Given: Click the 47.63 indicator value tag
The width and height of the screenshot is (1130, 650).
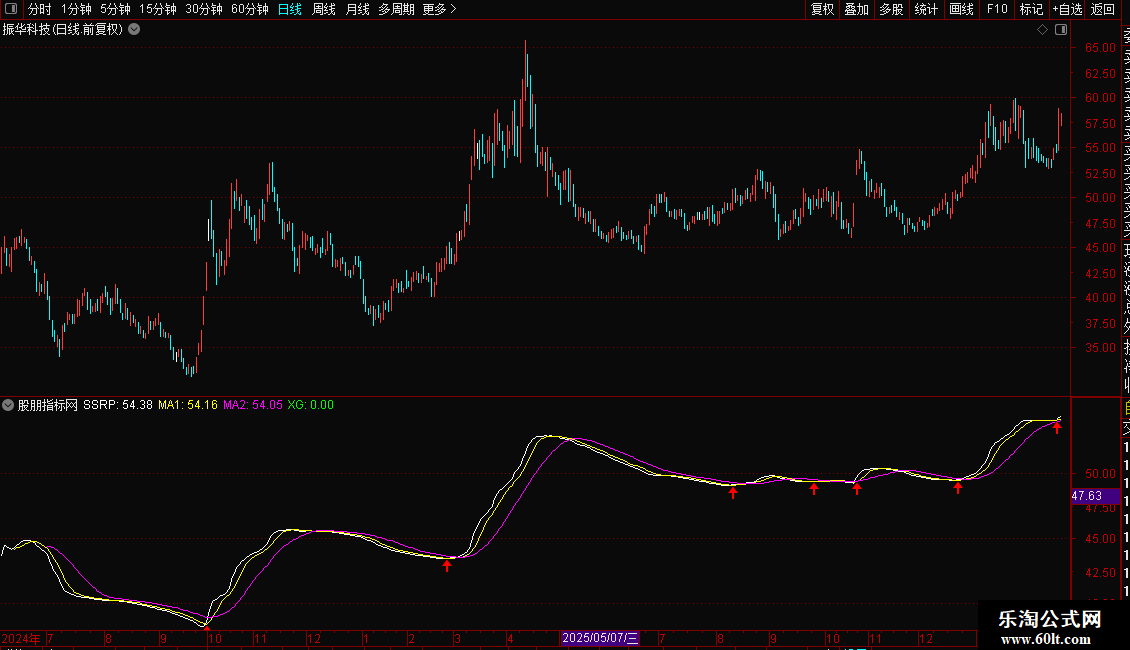Looking at the screenshot, I should click(1095, 496).
